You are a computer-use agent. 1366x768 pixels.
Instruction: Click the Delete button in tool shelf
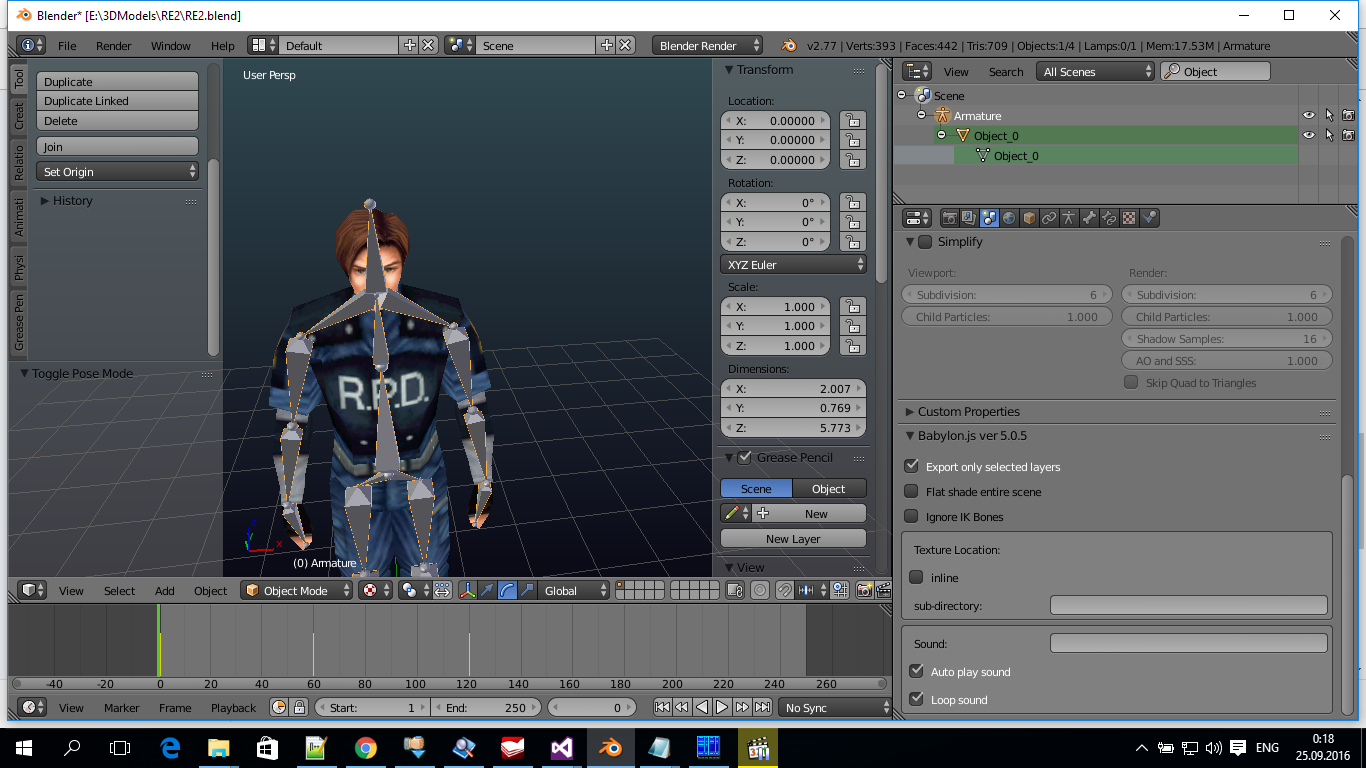pyautogui.click(x=117, y=121)
